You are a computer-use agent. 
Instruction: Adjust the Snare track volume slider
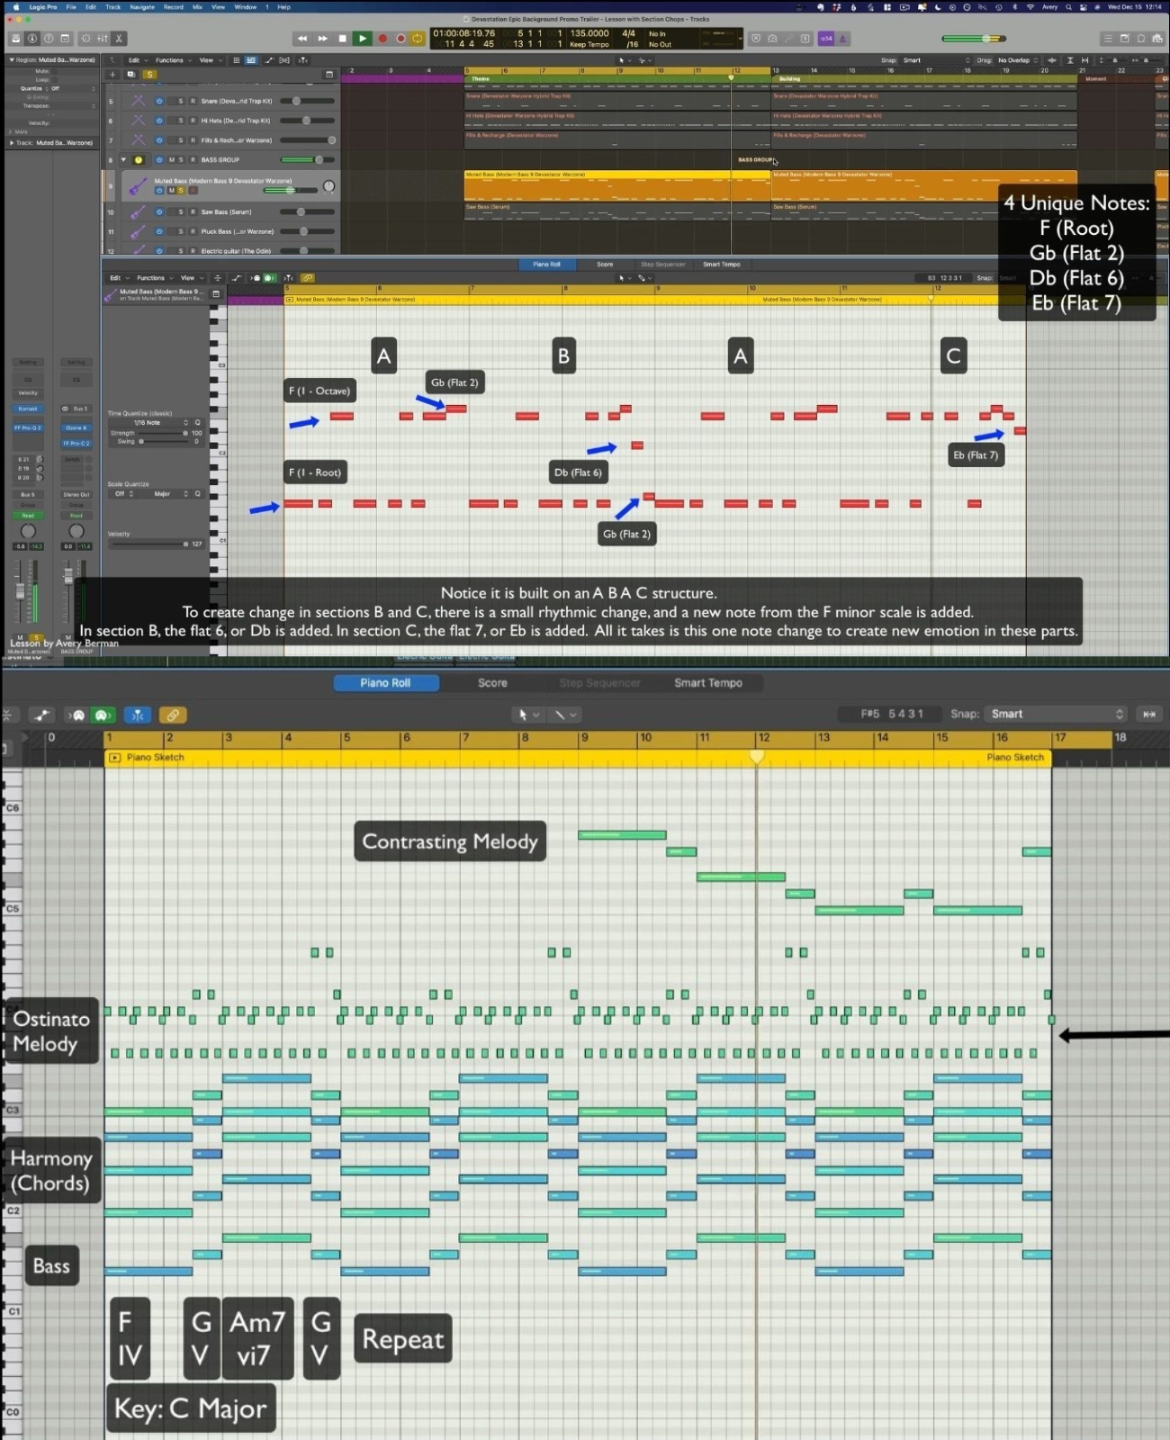(307, 101)
